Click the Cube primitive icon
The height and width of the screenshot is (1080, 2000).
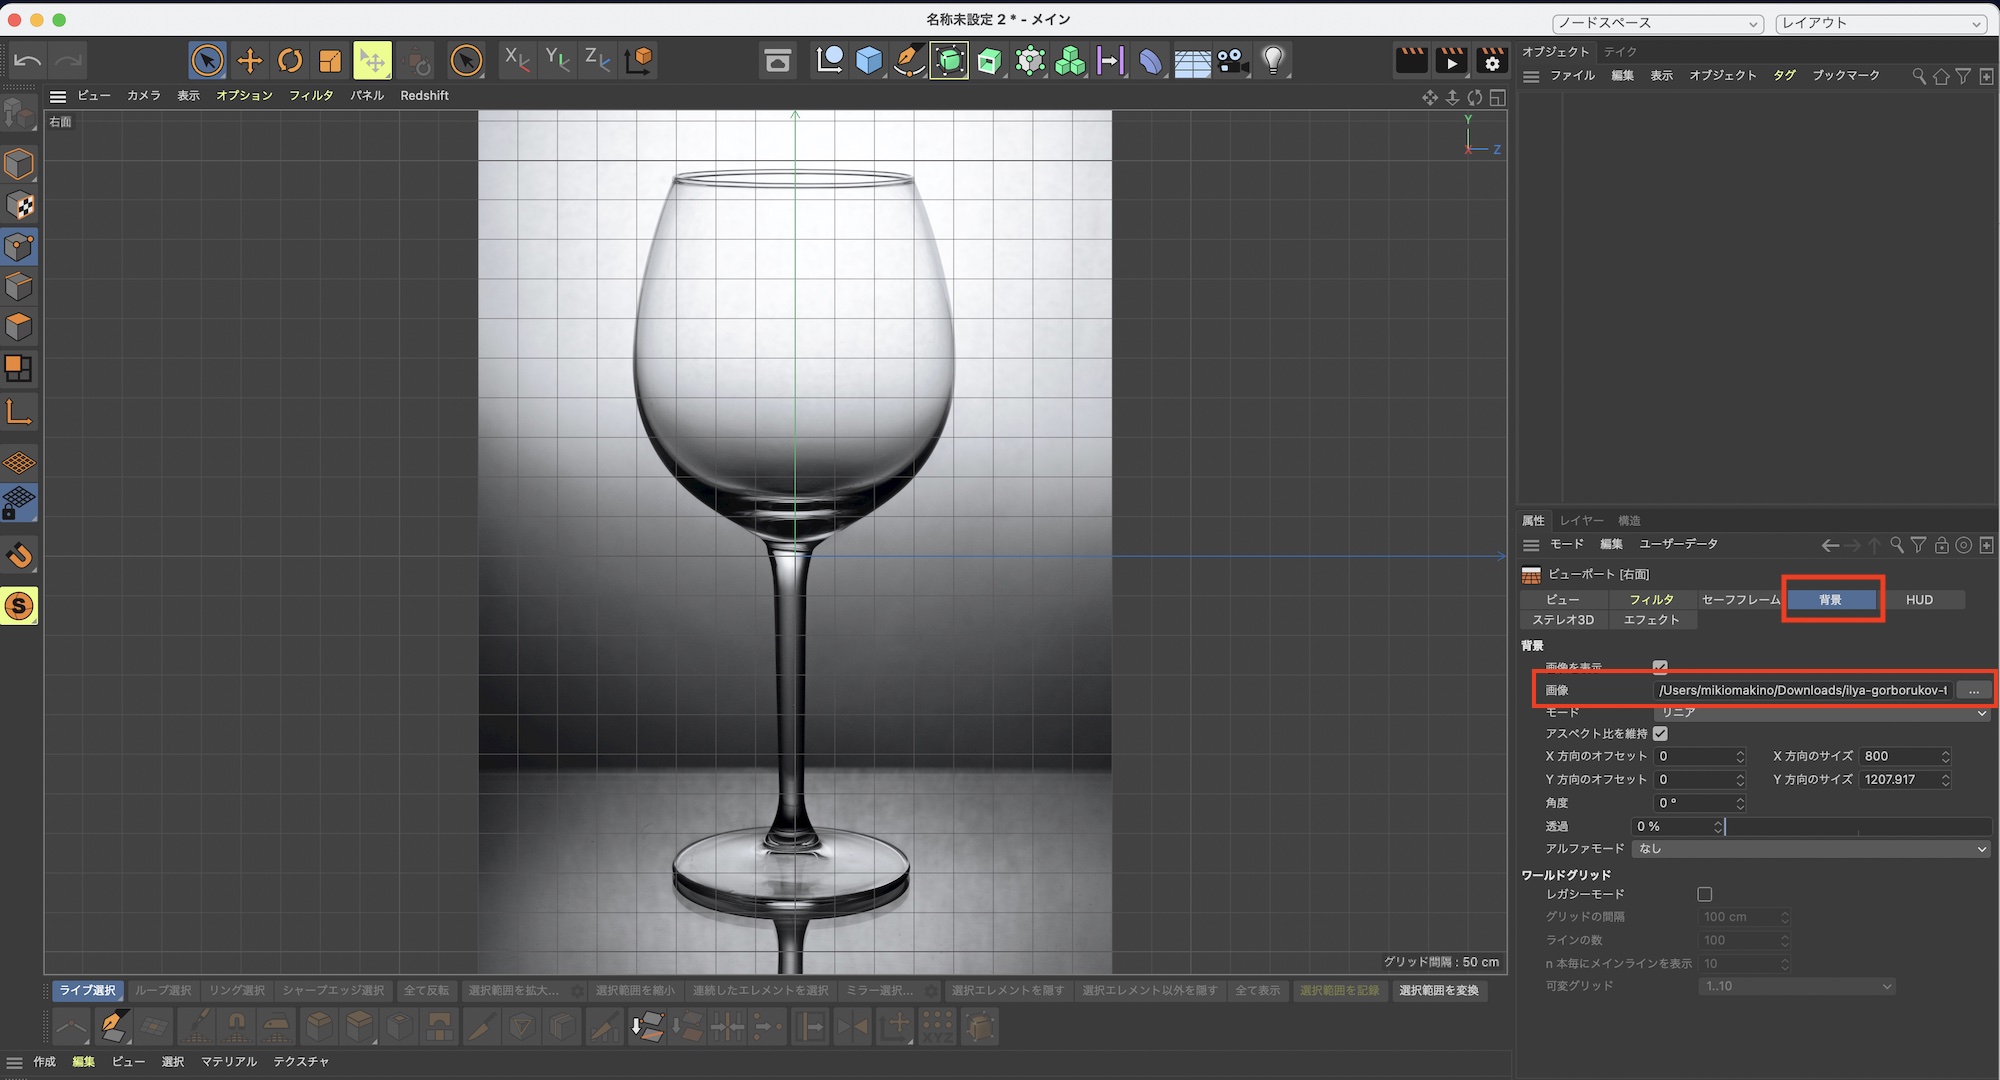pyautogui.click(x=869, y=61)
